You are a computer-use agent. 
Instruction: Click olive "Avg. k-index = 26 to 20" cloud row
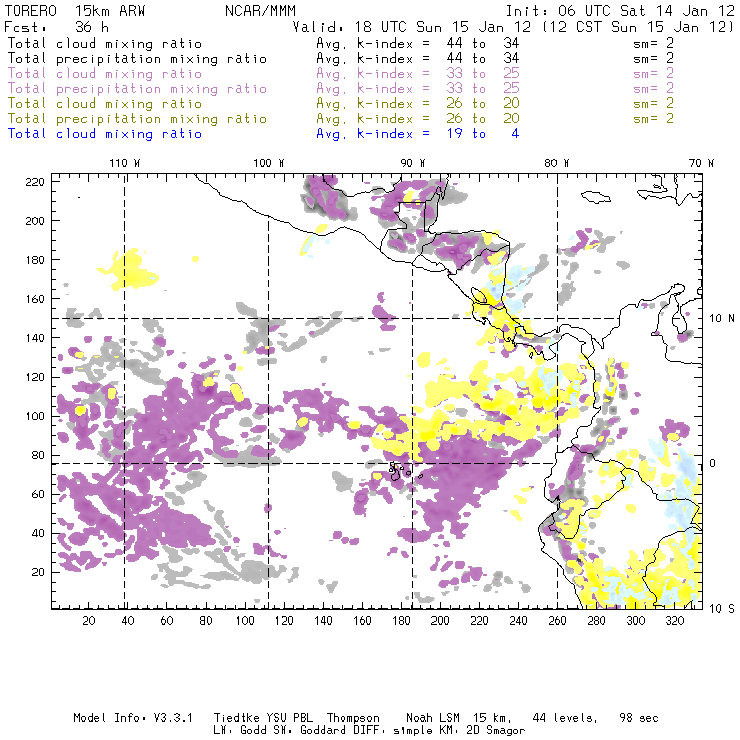pyautogui.click(x=418, y=104)
